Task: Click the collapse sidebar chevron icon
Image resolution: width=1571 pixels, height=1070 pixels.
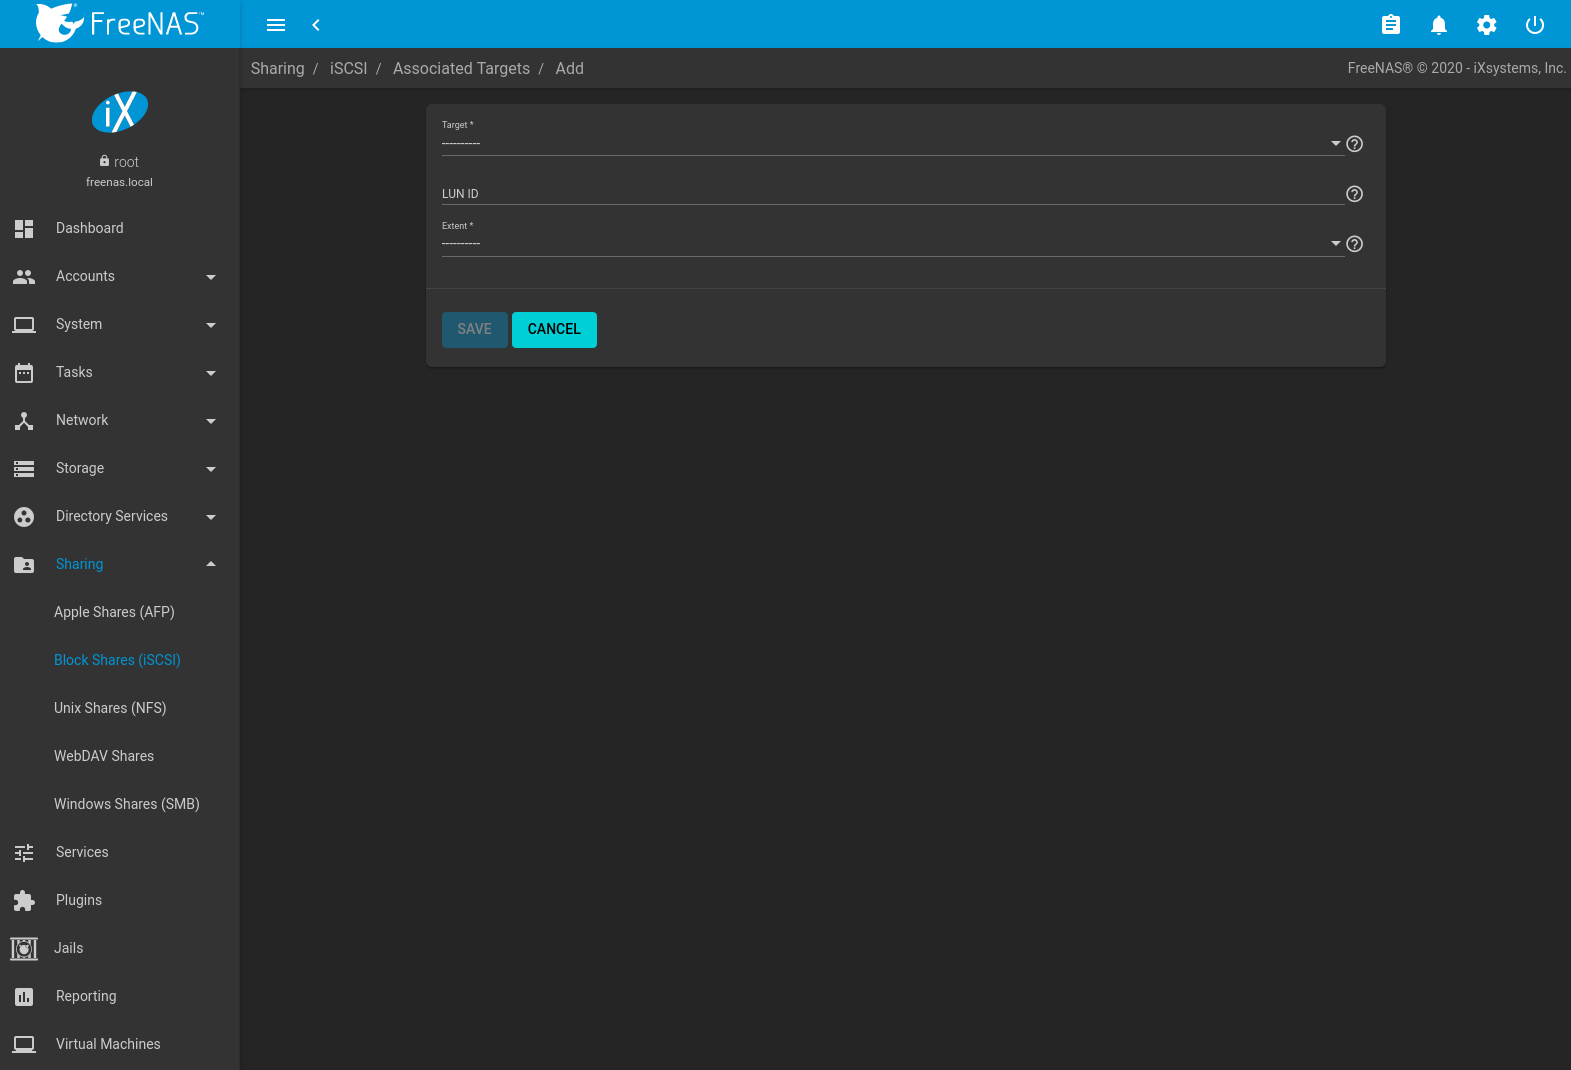Action: pos(316,25)
